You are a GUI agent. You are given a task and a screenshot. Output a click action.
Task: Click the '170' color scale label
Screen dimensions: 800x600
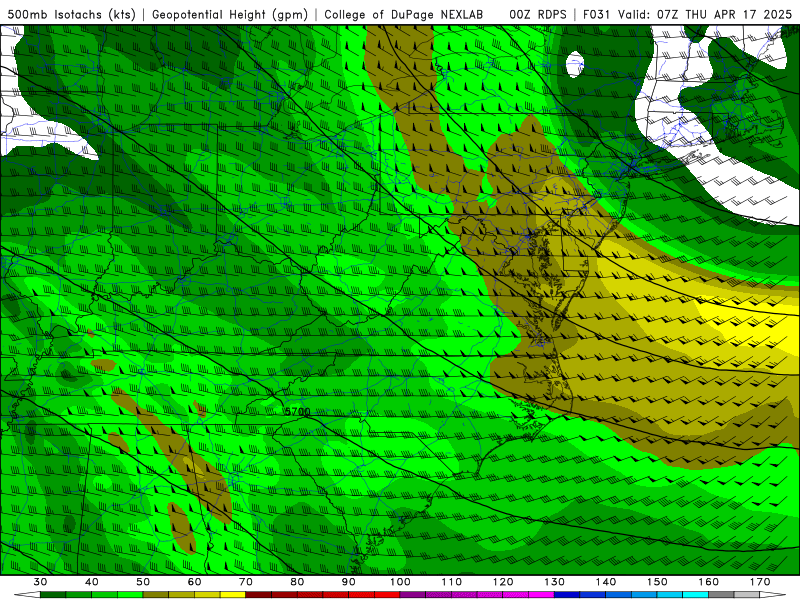pos(760,582)
